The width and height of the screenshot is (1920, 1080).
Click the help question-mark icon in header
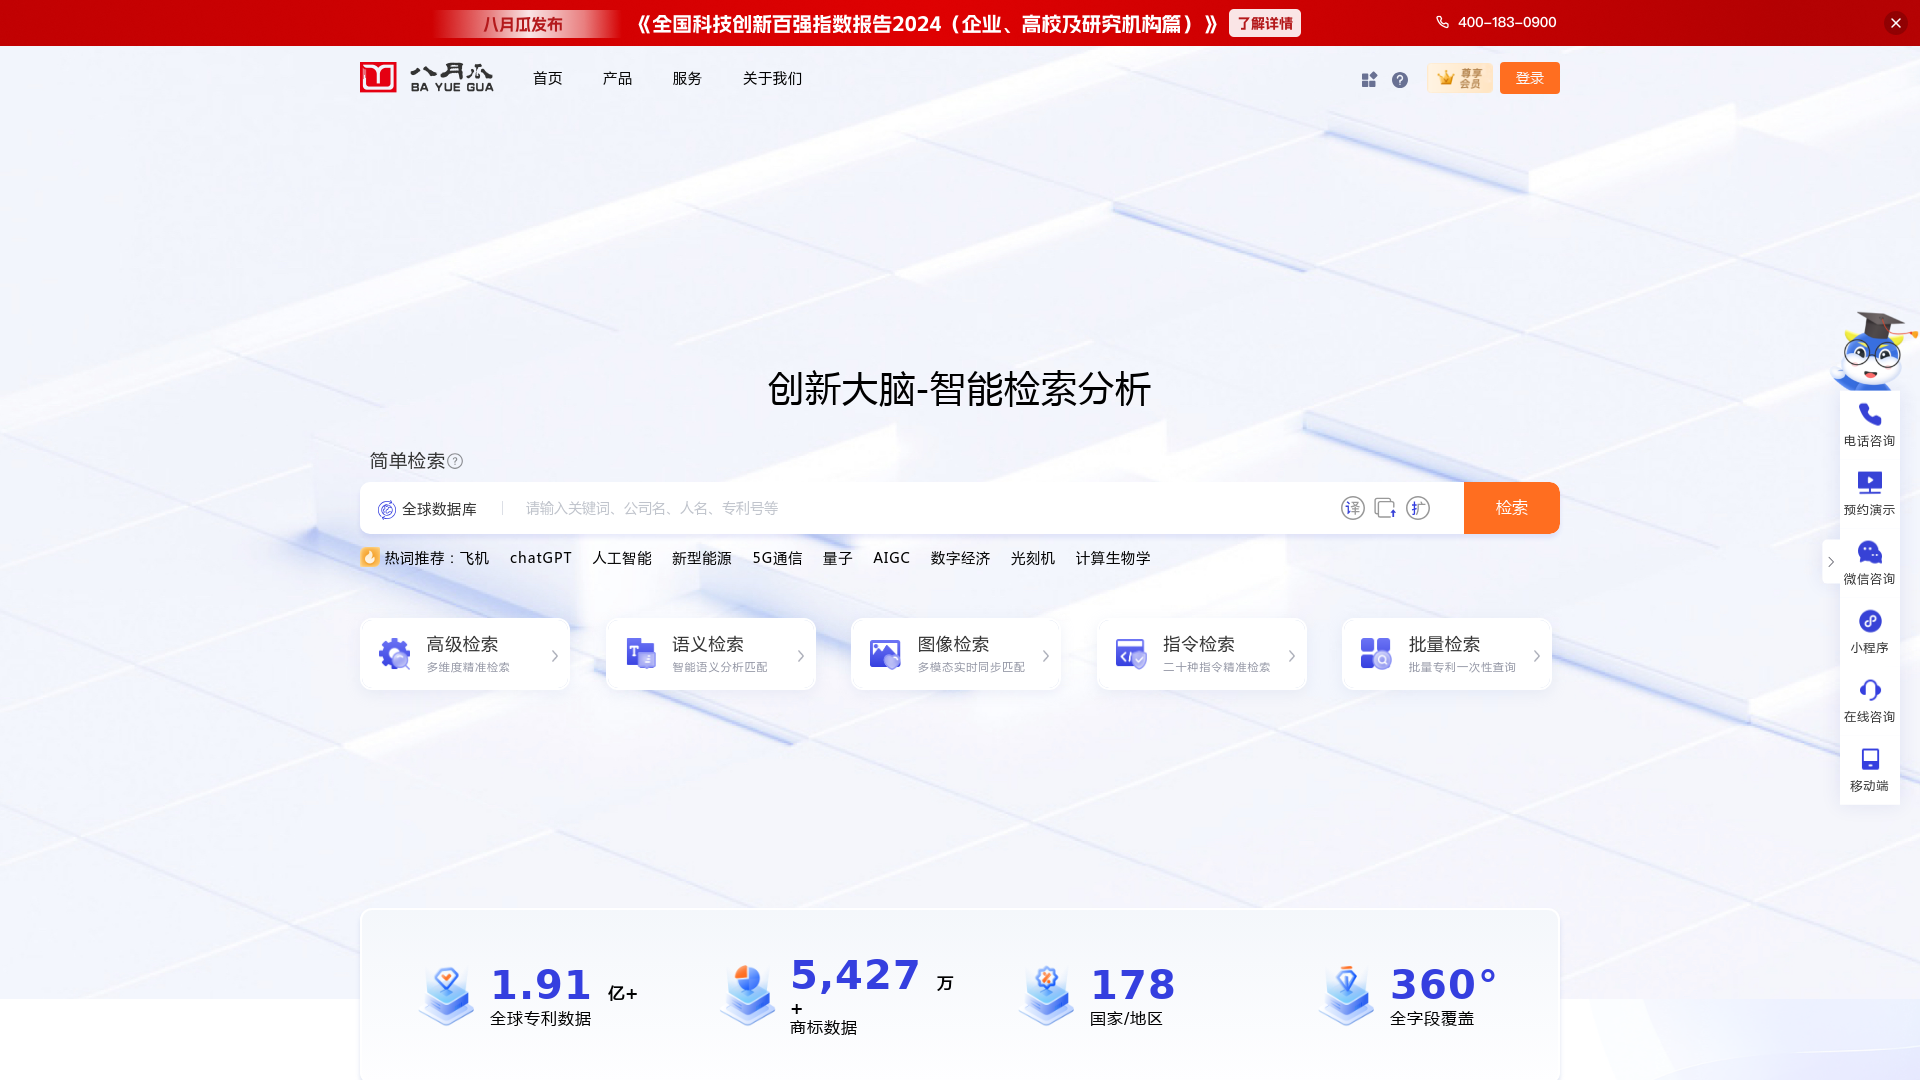[1400, 79]
